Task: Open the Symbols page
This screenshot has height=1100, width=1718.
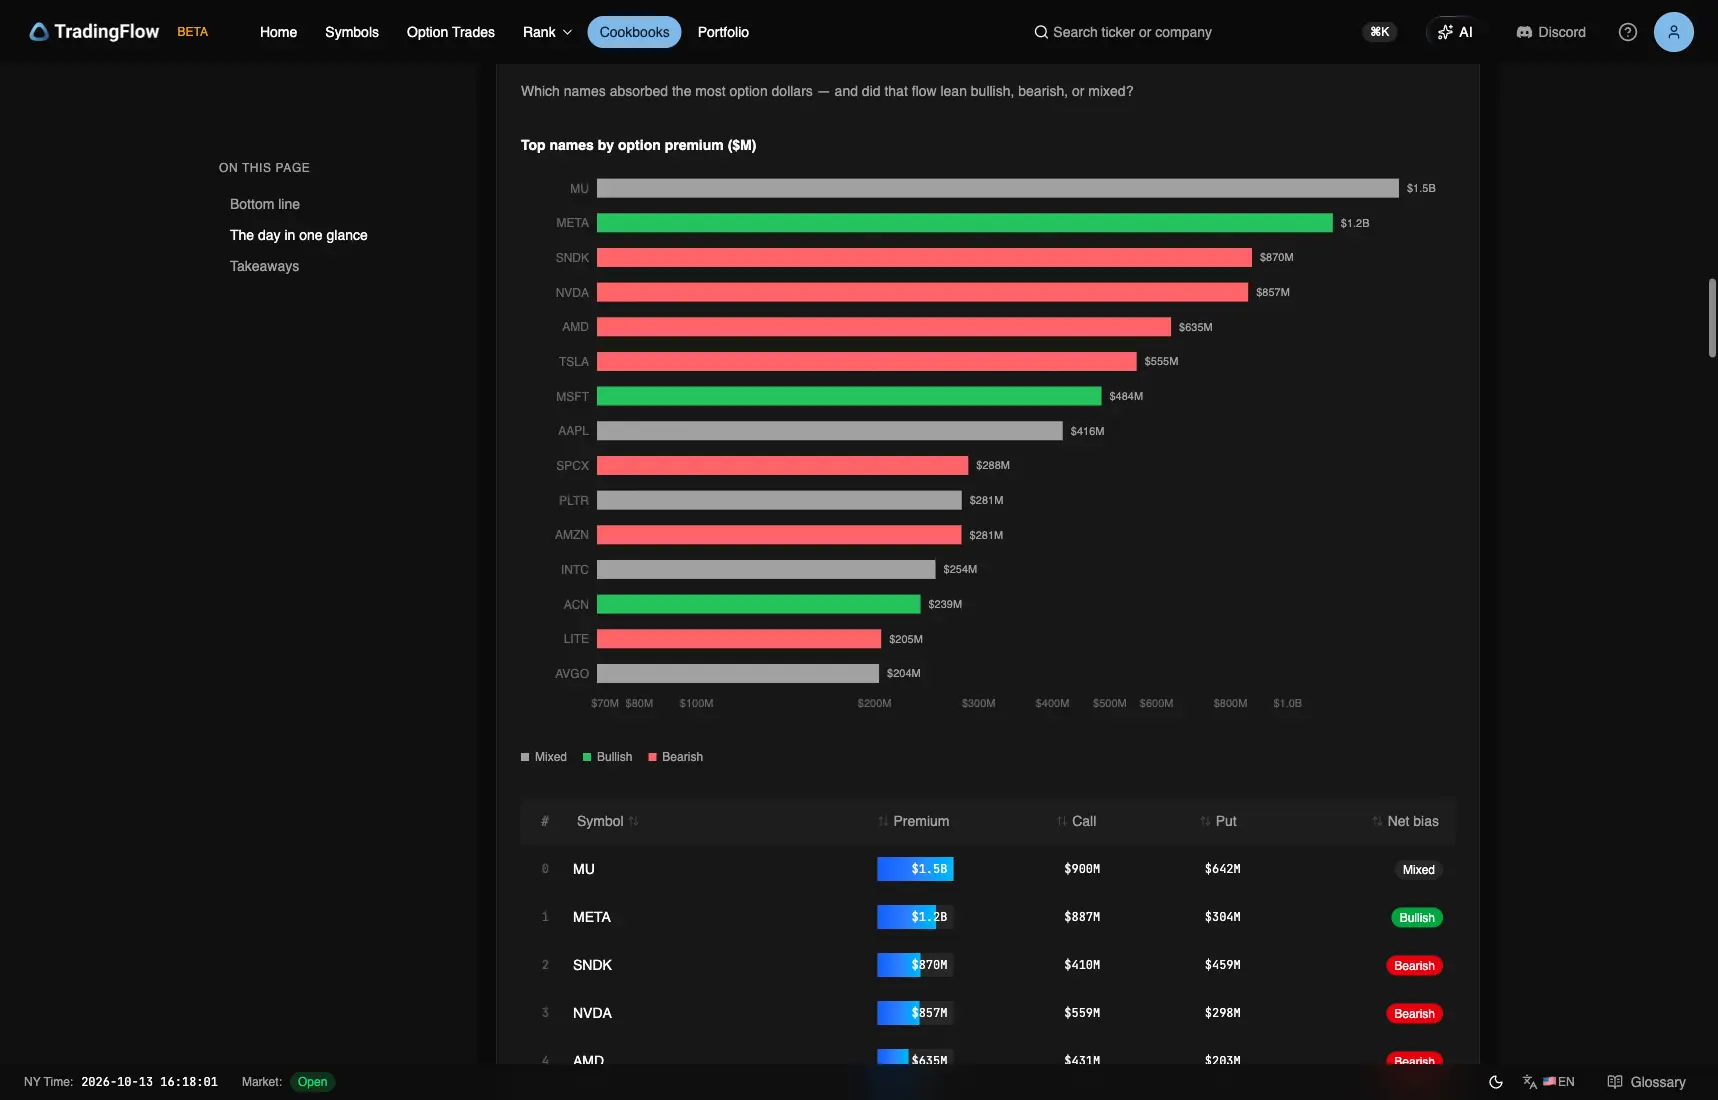Action: coord(352,32)
